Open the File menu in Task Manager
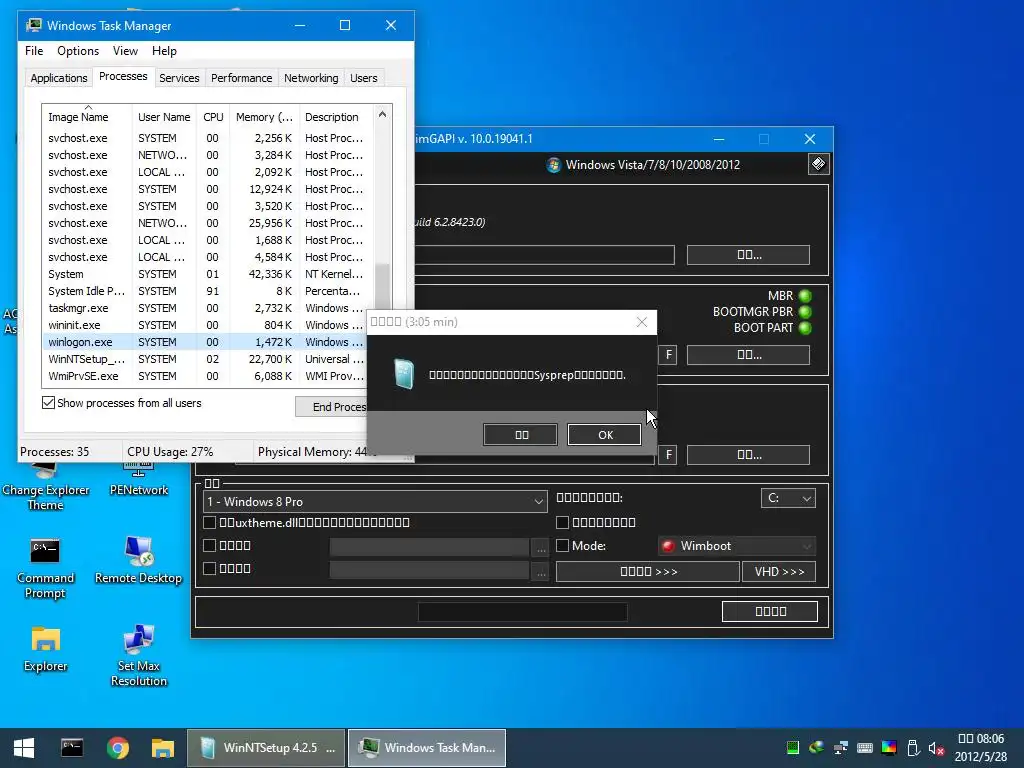Screen dimensions: 1024x768 (34, 51)
